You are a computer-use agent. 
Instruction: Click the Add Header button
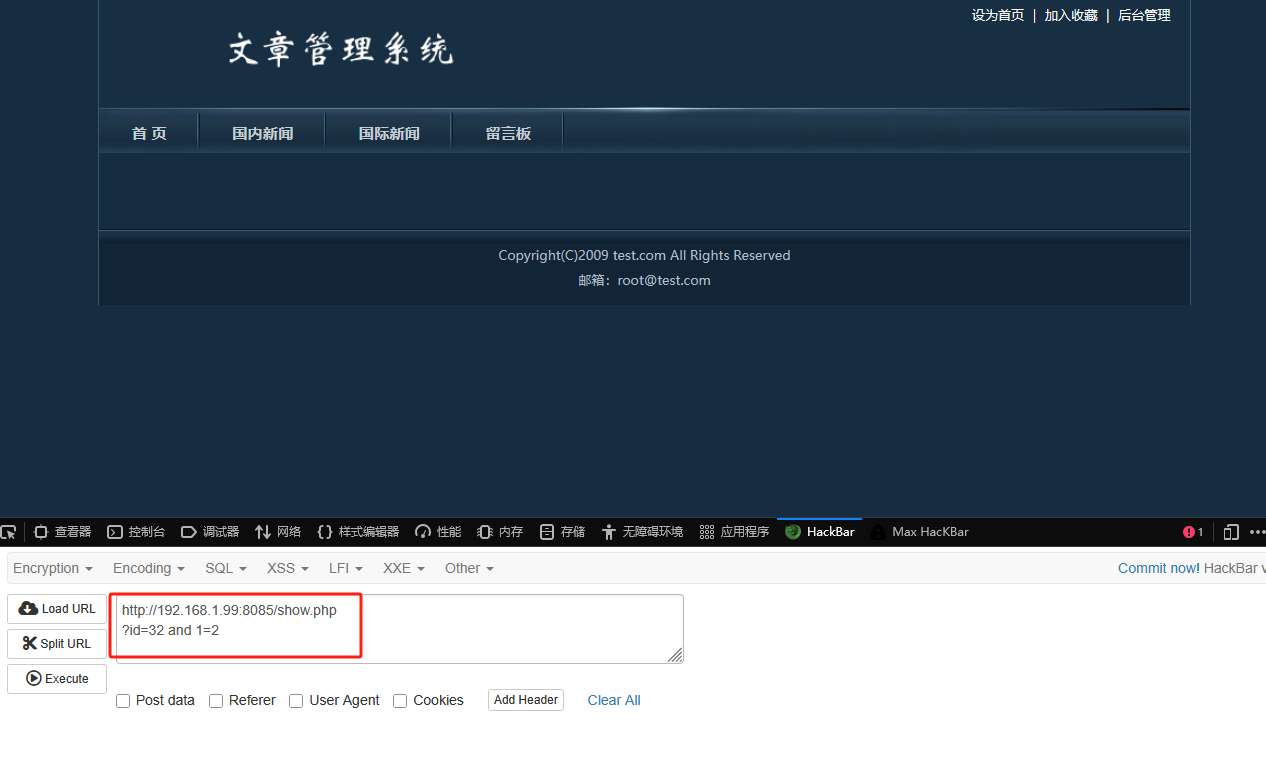point(526,700)
